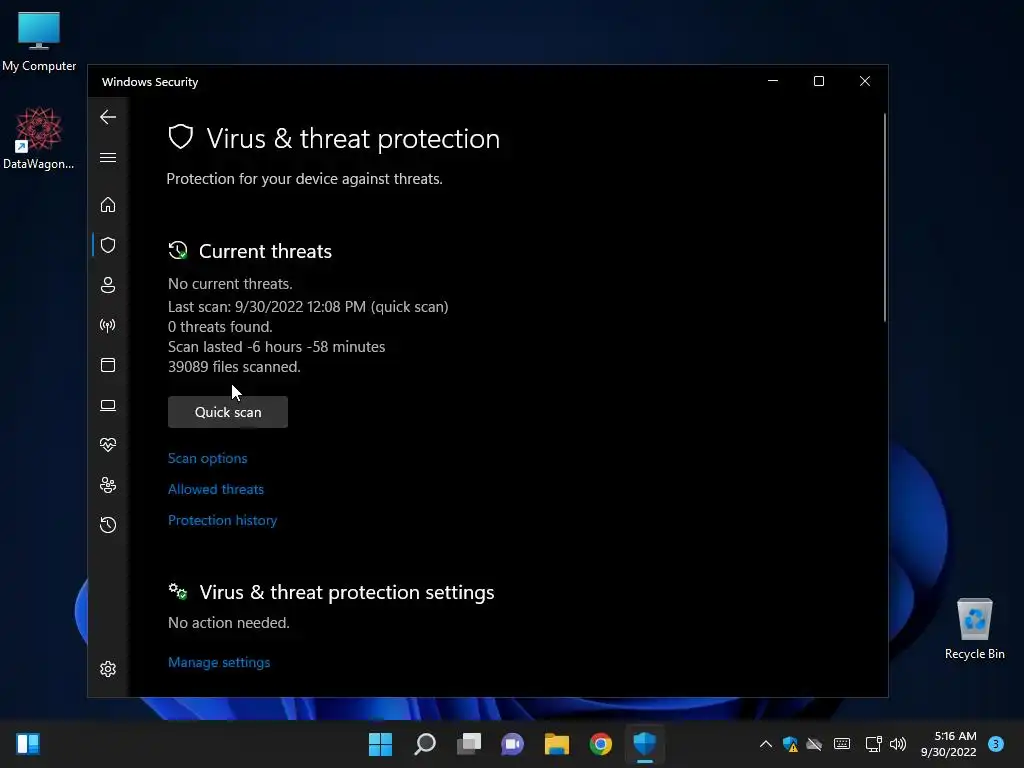This screenshot has width=1024, height=768.
Task: Open the Windows Start menu
Action: [x=381, y=744]
